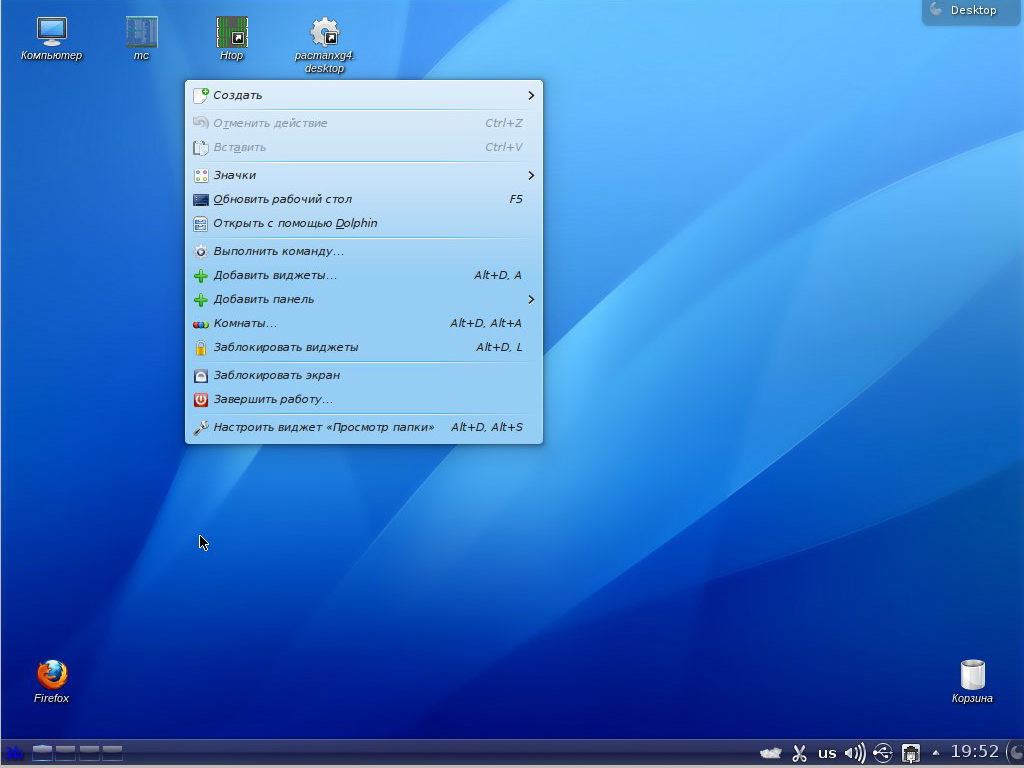1024x768 pixels.
Task: Choose Комнаты… menu entry
Action: pos(364,323)
